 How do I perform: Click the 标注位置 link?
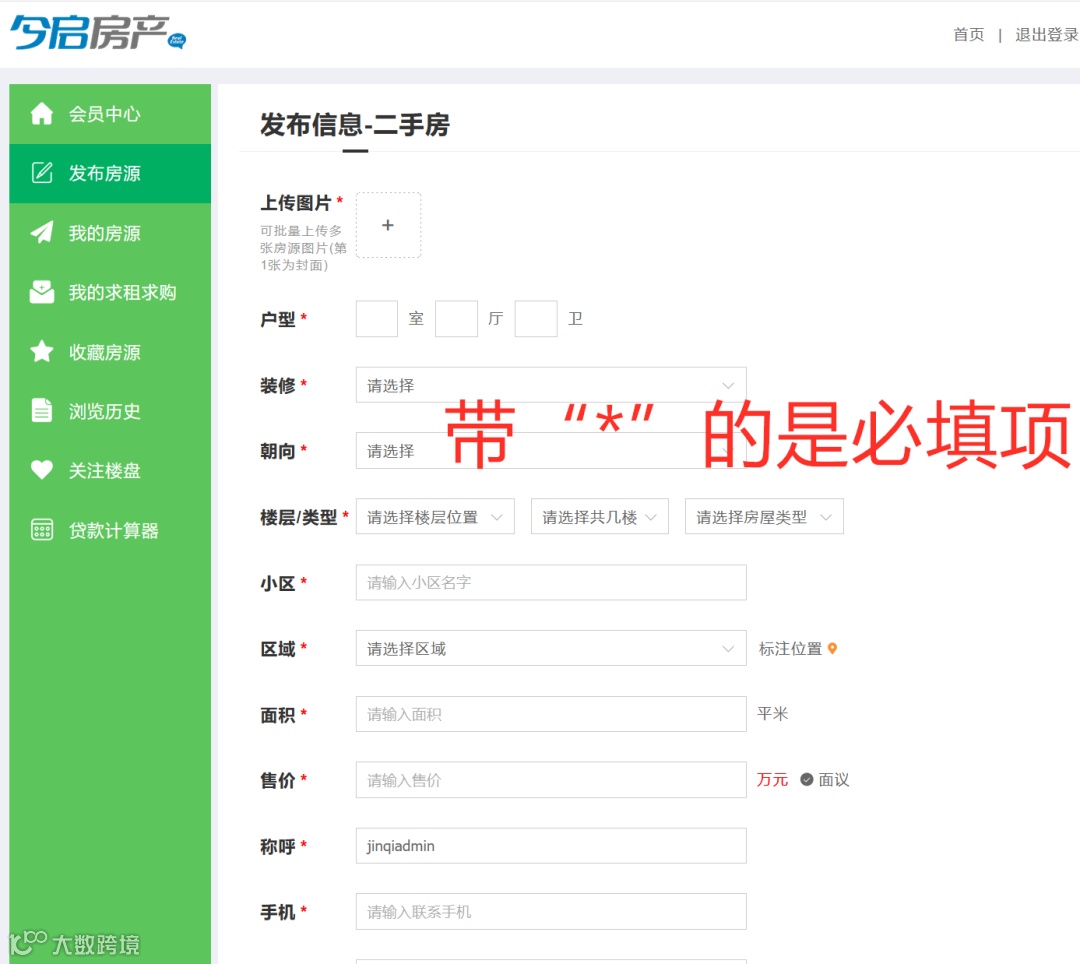791,649
